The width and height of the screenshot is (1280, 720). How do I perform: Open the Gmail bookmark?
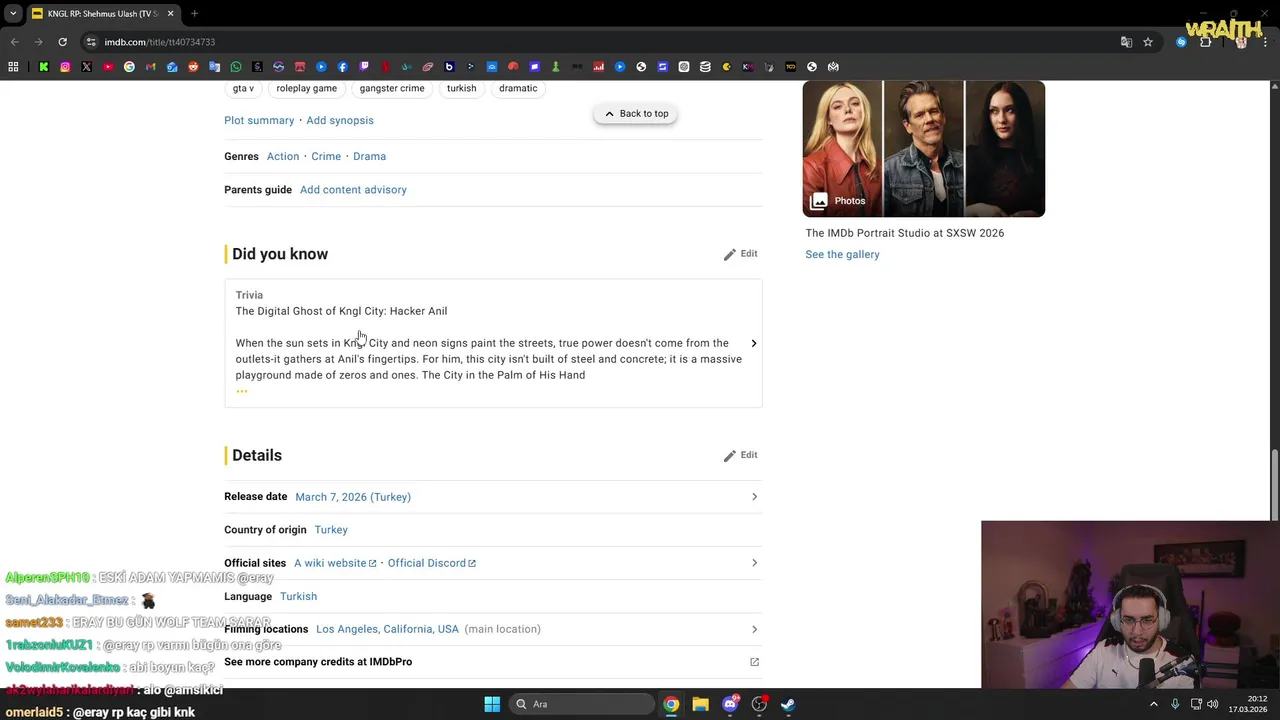pyautogui.click(x=150, y=67)
